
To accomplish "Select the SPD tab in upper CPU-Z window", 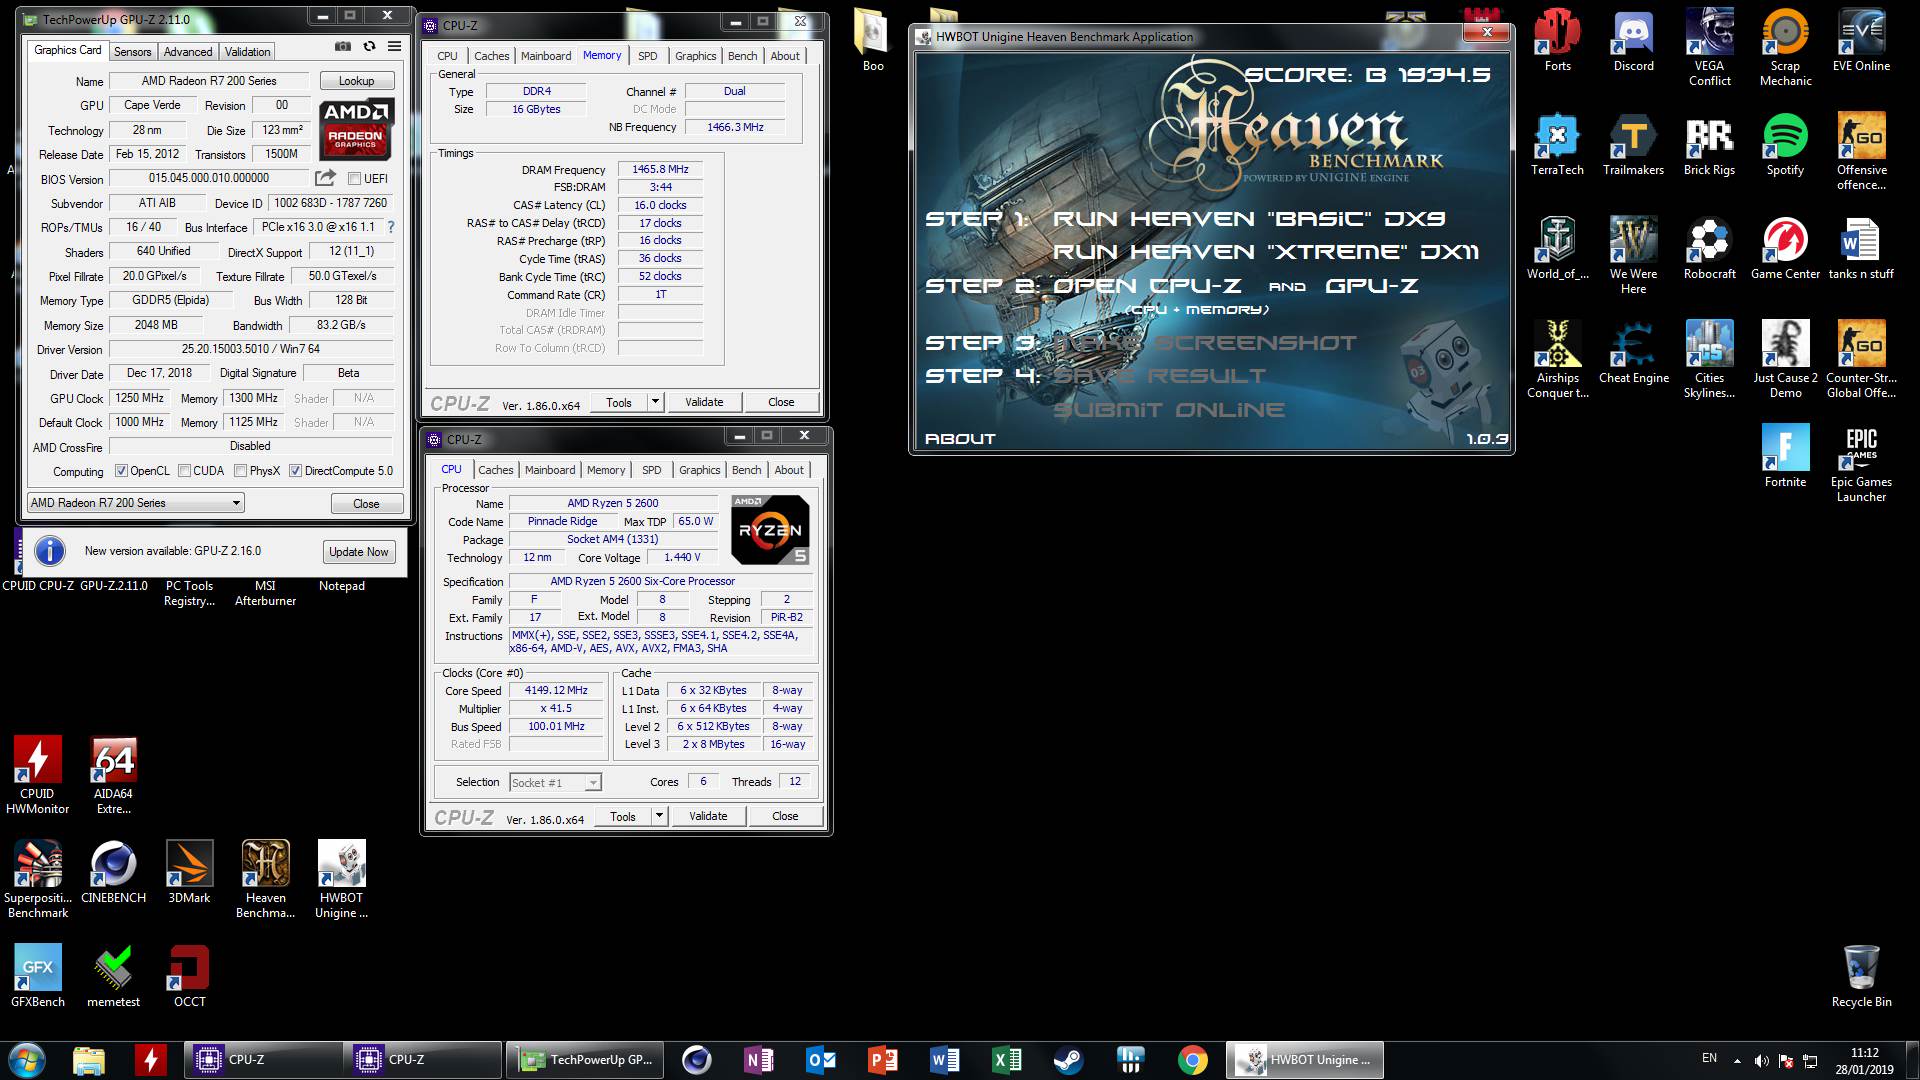I will click(648, 56).
